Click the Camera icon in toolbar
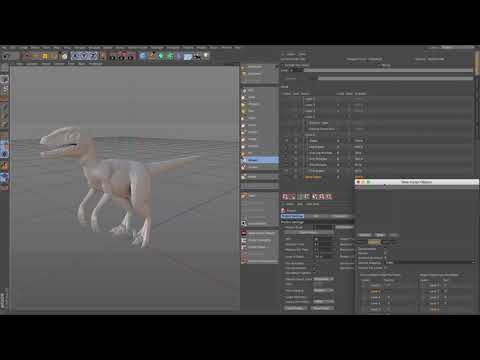The height and width of the screenshot is (360, 480). coord(197,57)
